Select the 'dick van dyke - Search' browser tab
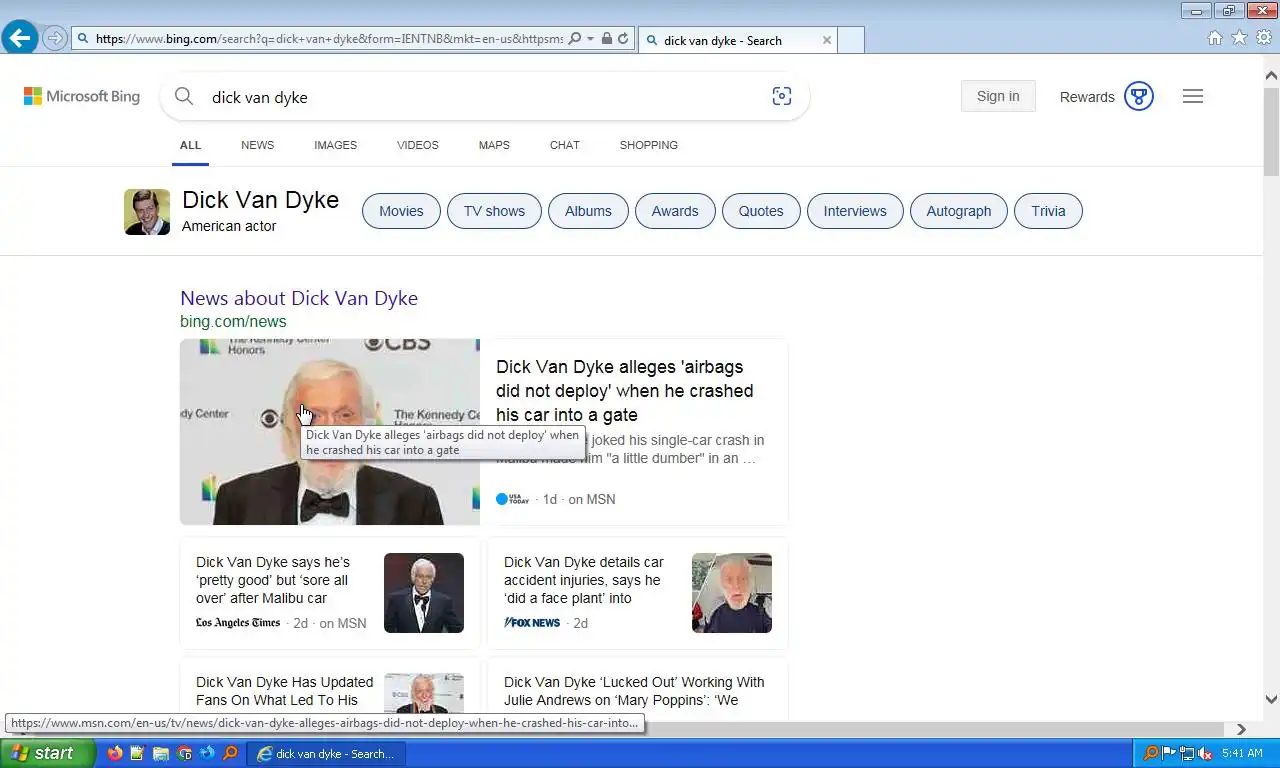Screen dimensions: 1280x768 [x=736, y=40]
